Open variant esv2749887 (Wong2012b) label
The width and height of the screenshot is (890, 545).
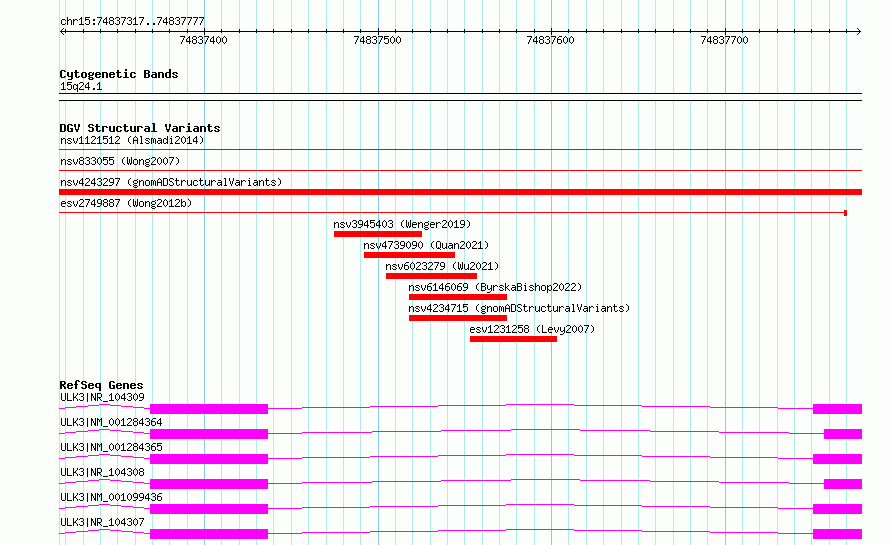126,203
